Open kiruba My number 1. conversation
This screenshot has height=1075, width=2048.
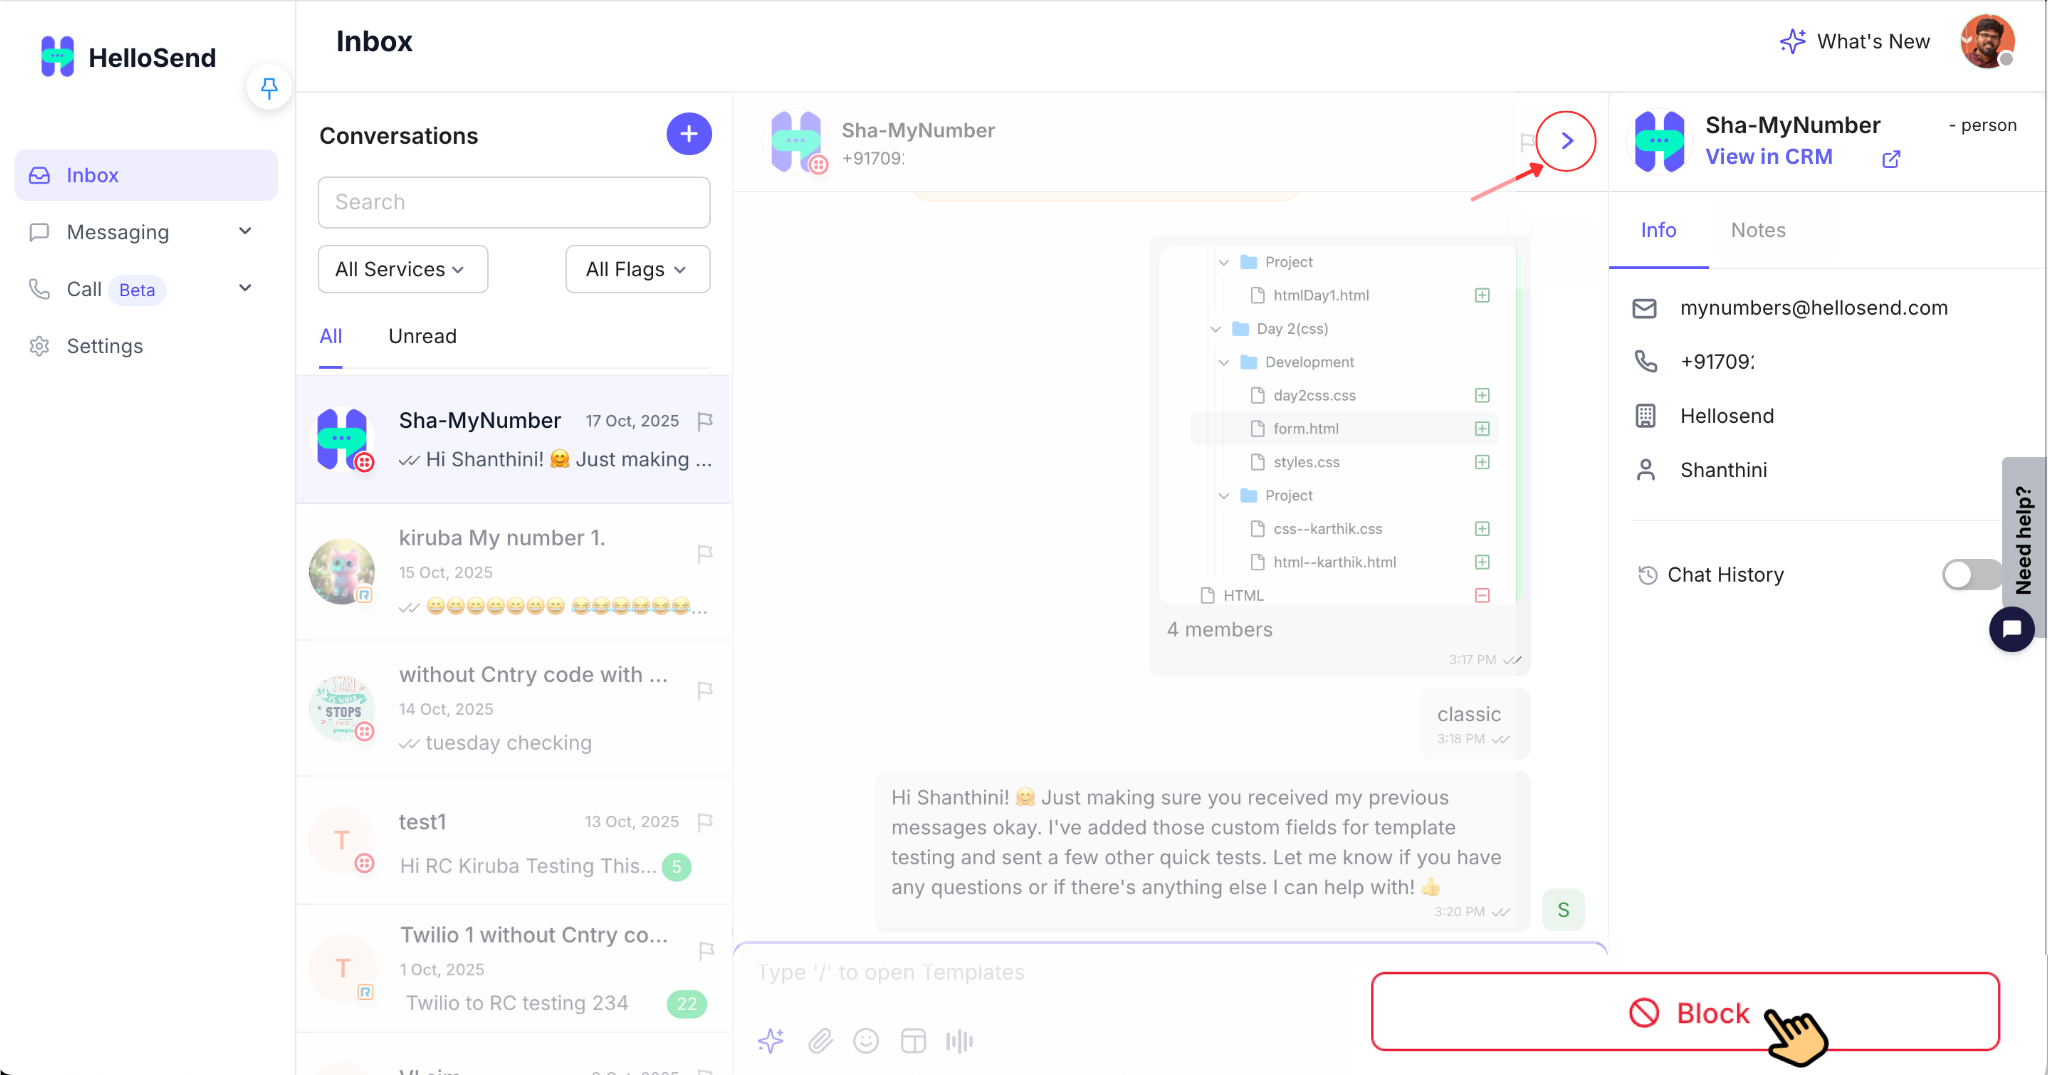(514, 572)
